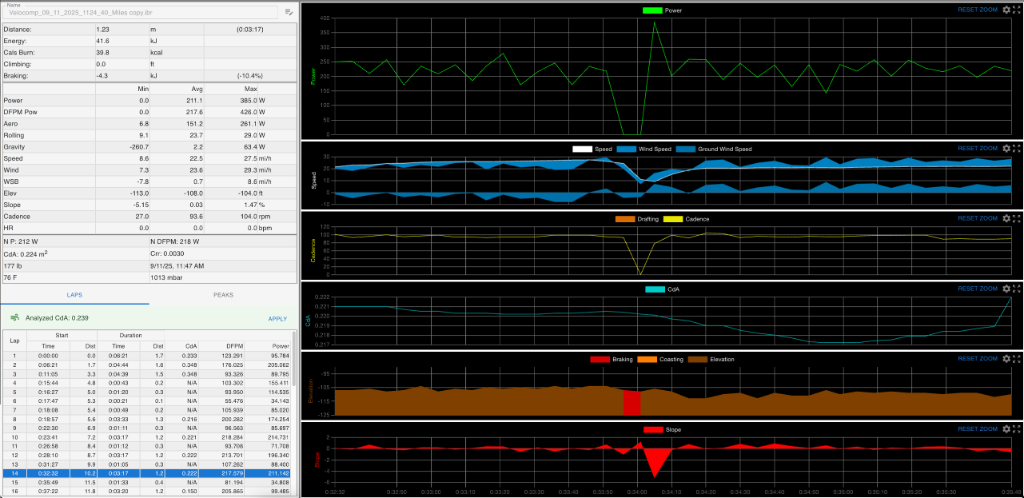Select lap 15 row starting 0:35:49
This screenshot has width=1024, height=498.
(149, 480)
